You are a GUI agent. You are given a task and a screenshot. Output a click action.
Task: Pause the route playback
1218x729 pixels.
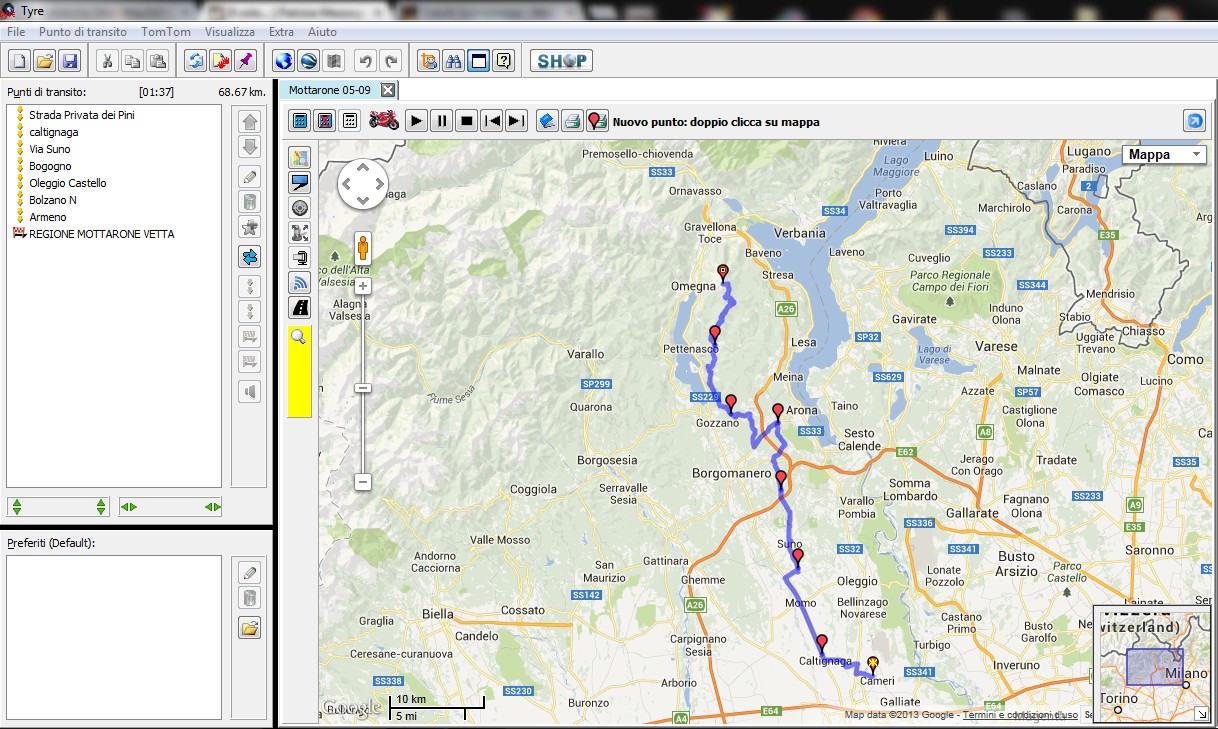tap(442, 121)
